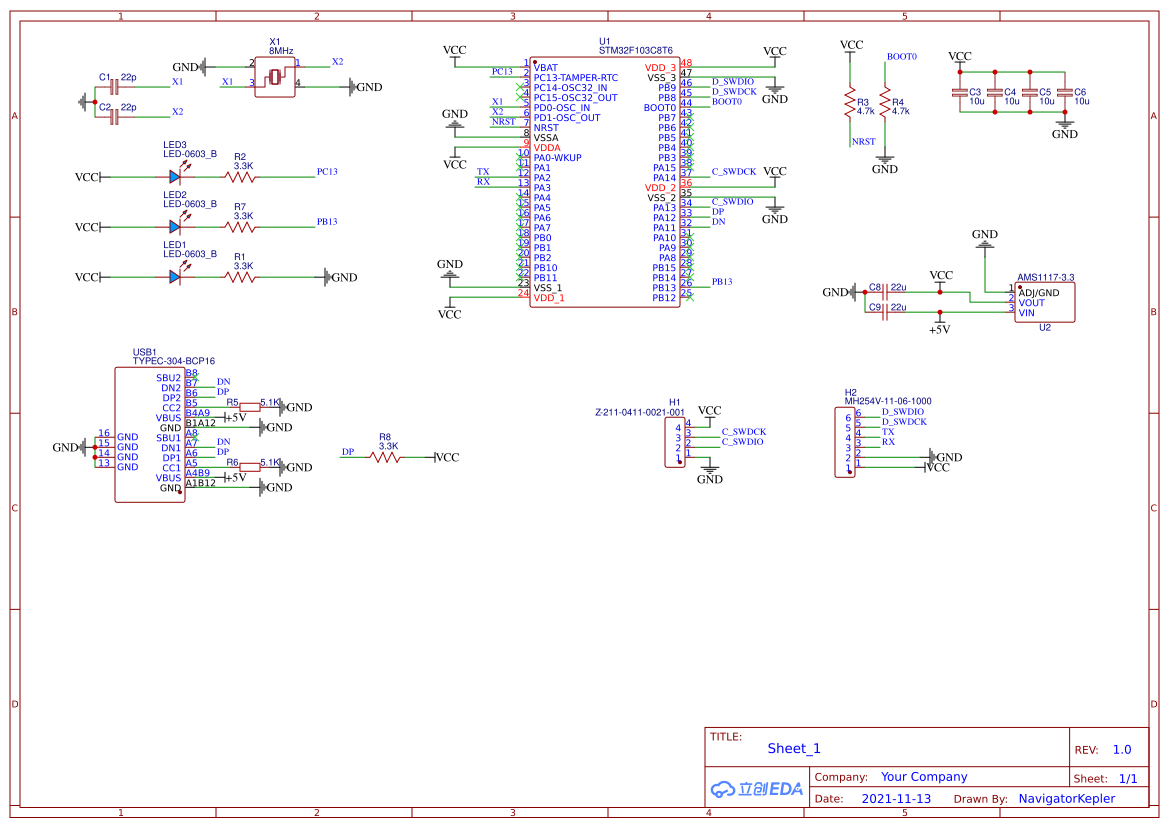Select resistor R3 on the NRST line
The width and height of the screenshot is (1169, 828).
click(850, 102)
